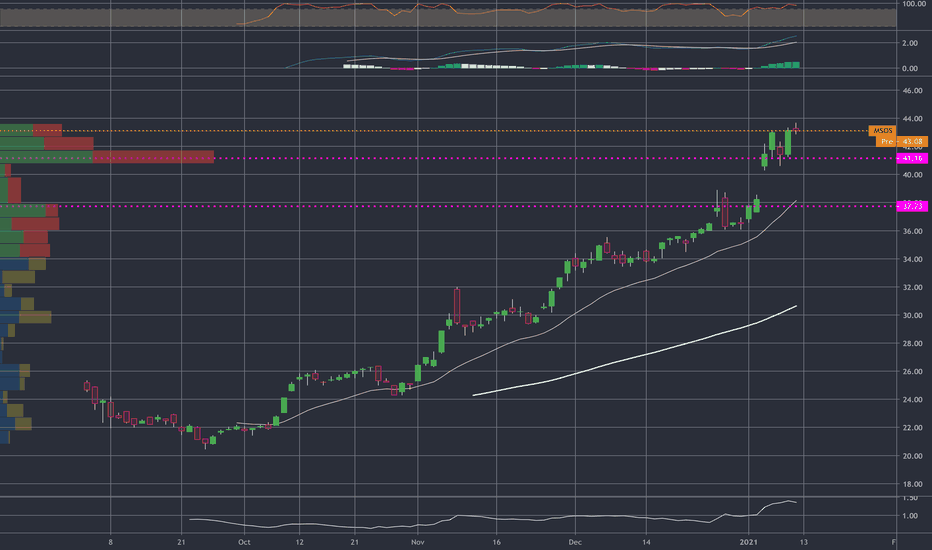The height and width of the screenshot is (550, 932).
Task: Click the 18.00 price axis label
Action: (912, 484)
